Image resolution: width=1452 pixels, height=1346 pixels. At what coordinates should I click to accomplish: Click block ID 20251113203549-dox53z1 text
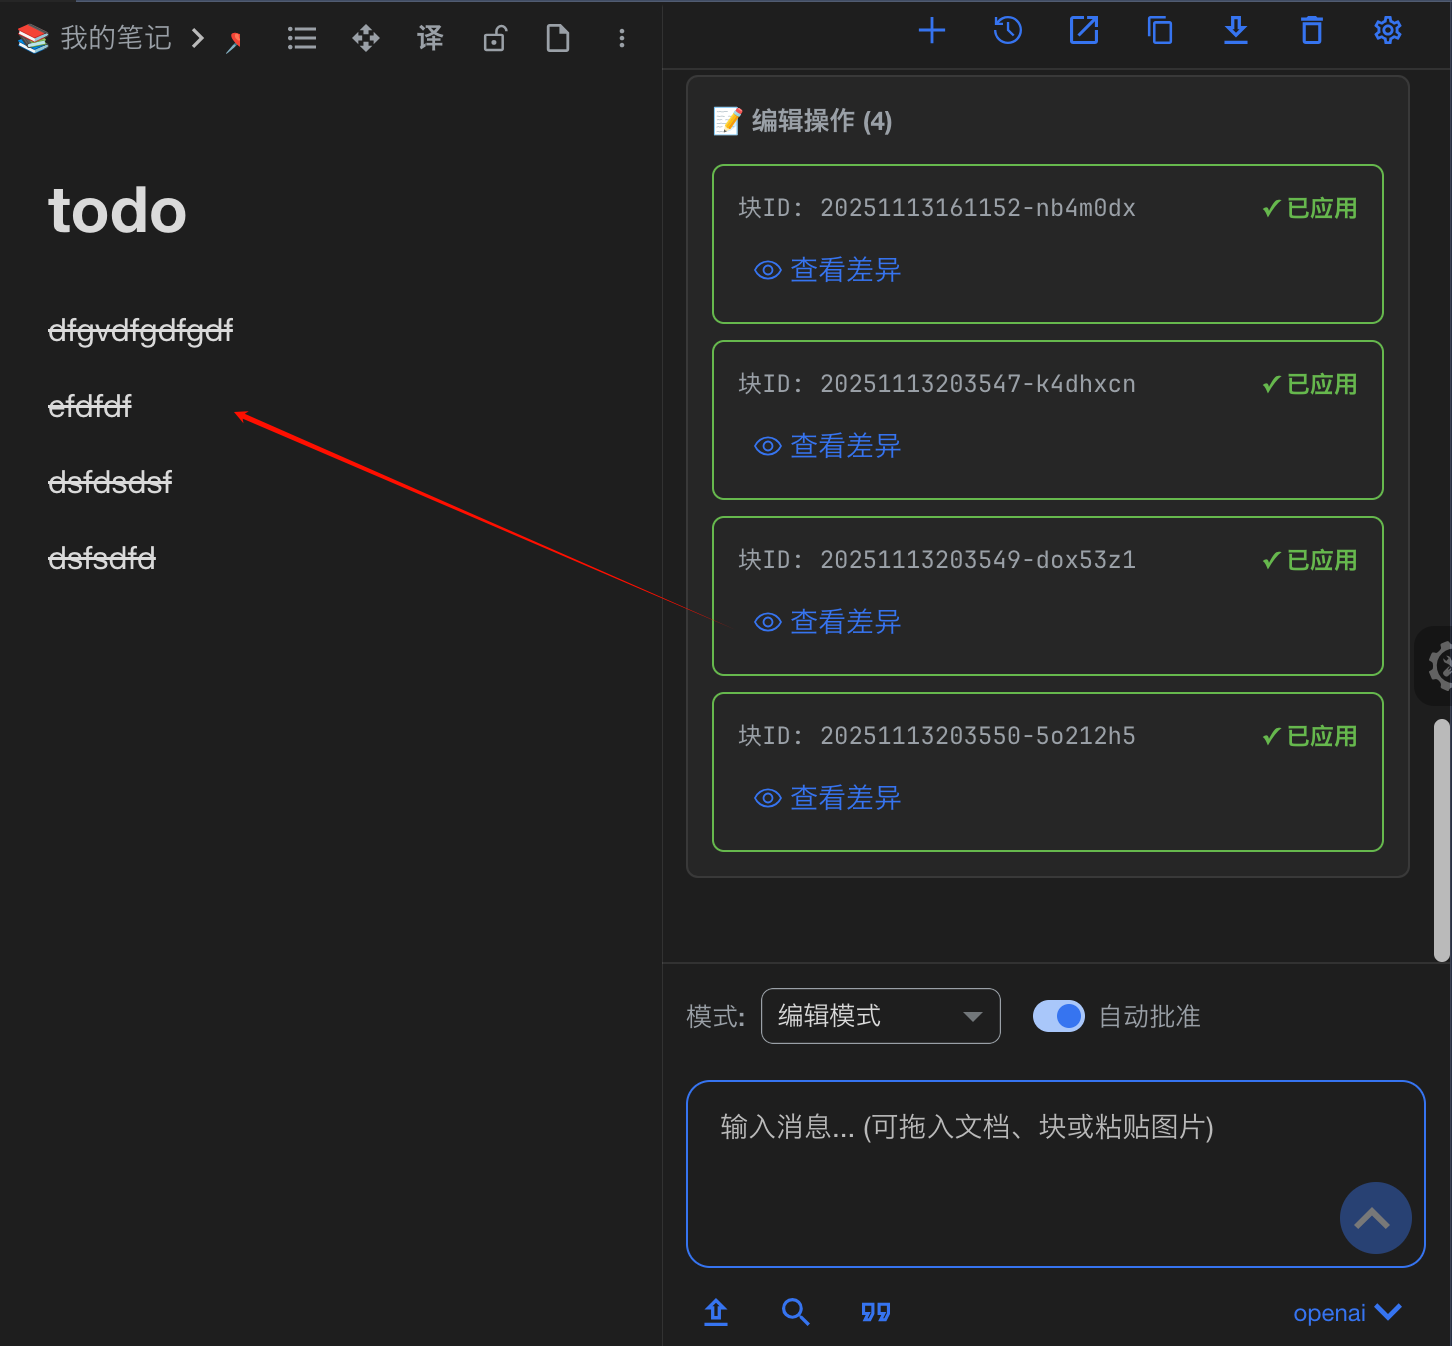(937, 560)
